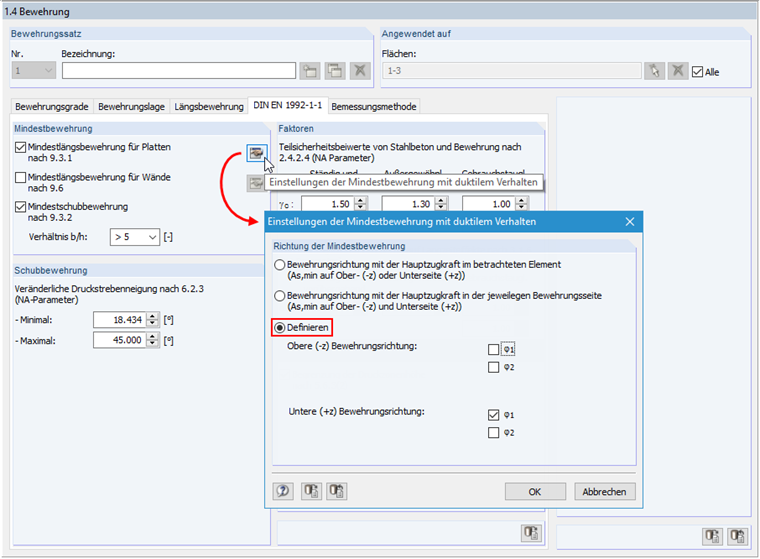This screenshot has width=760, height=559.
Task: Click the clear surface selection icon beside Alle
Action: click(678, 71)
